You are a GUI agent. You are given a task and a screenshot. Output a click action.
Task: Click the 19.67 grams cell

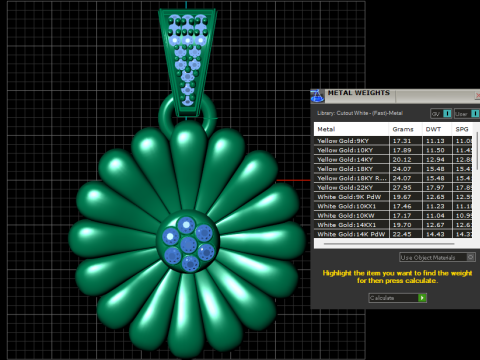(406, 197)
